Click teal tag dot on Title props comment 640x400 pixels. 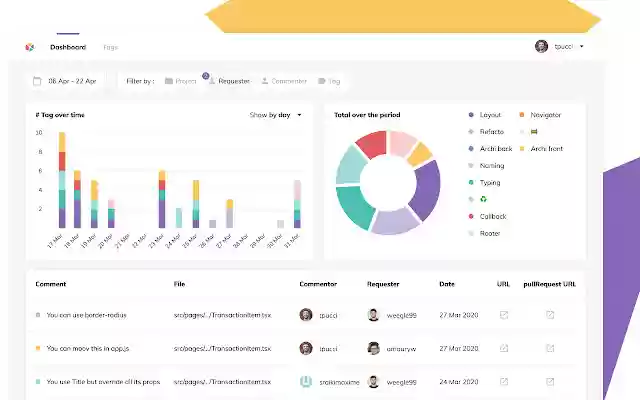(38, 382)
